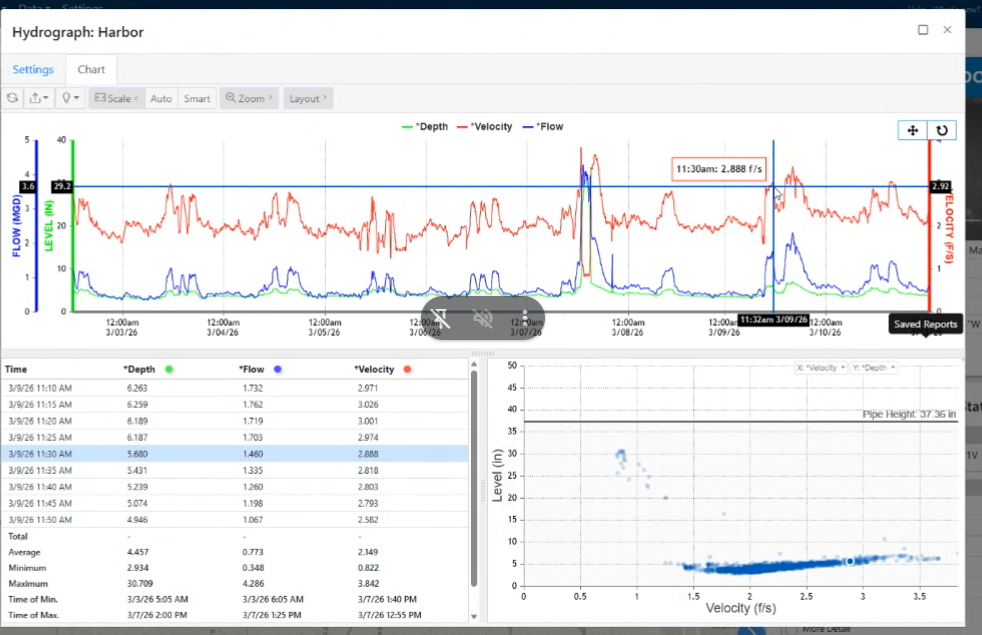Click the reset chart rotation icon
The image size is (982, 635).
click(940, 130)
